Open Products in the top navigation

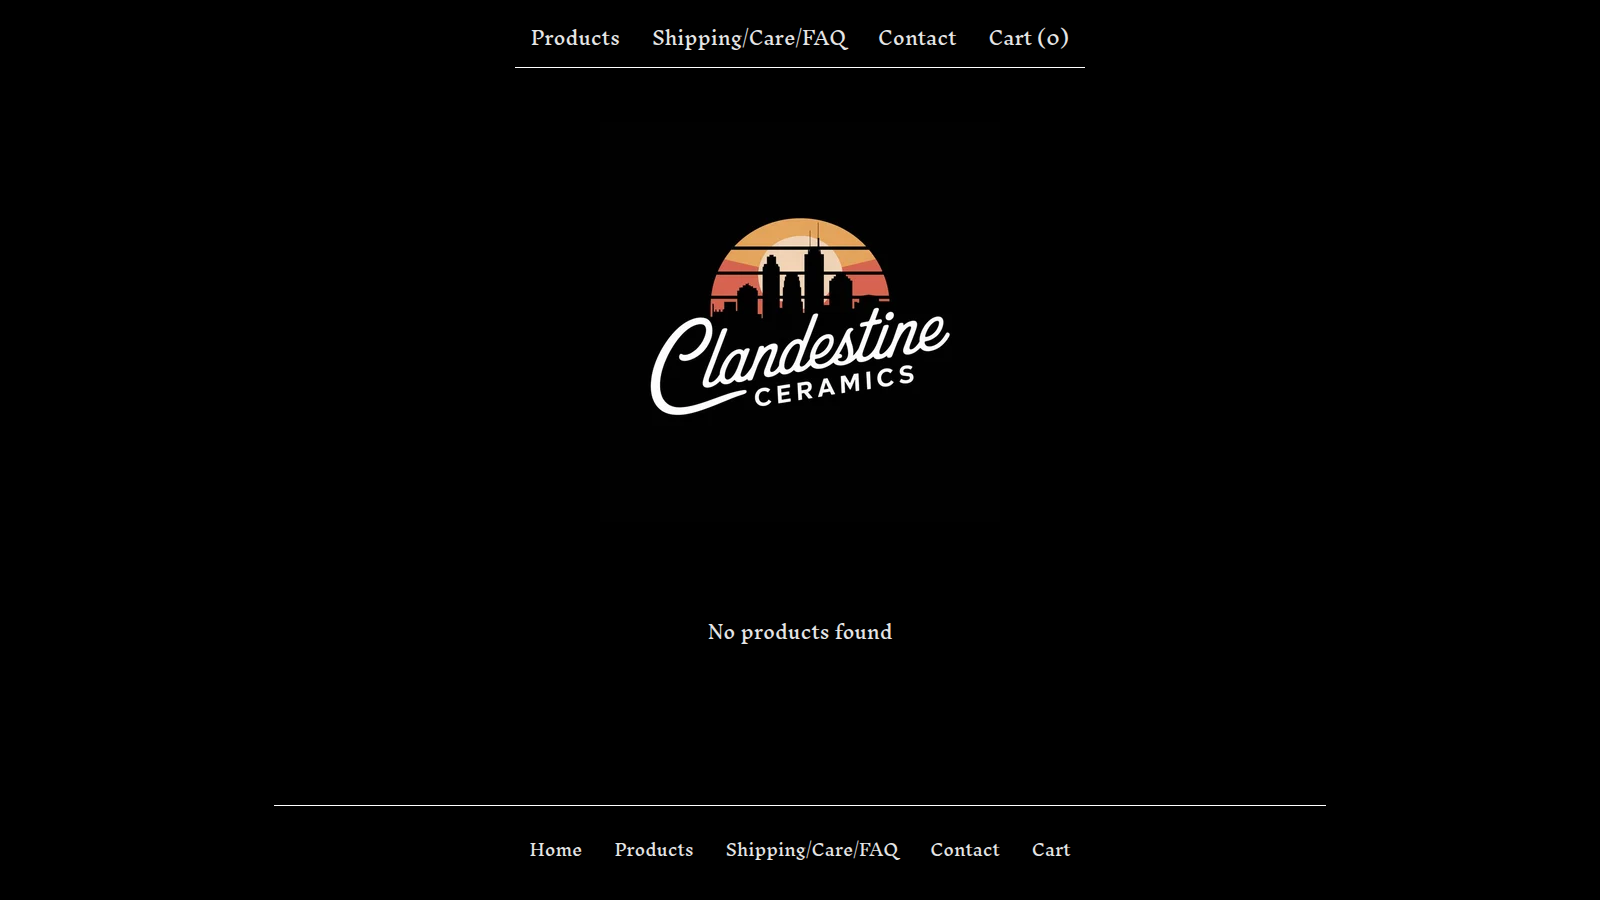pyautogui.click(x=575, y=38)
